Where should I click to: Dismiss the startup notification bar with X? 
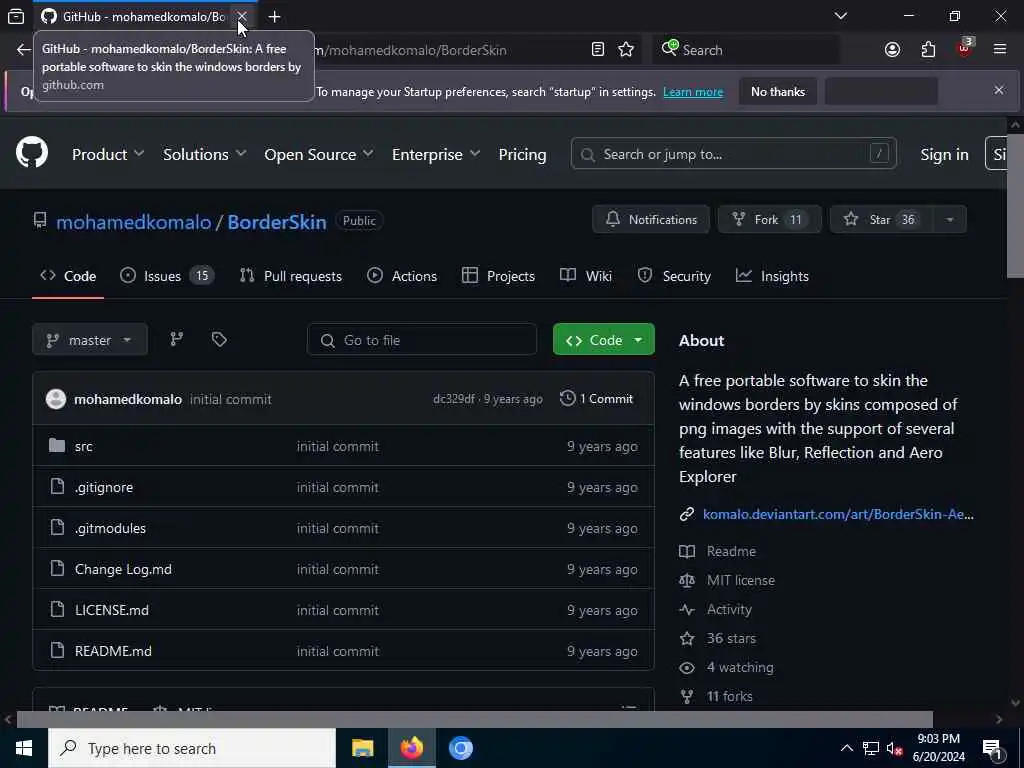point(999,90)
